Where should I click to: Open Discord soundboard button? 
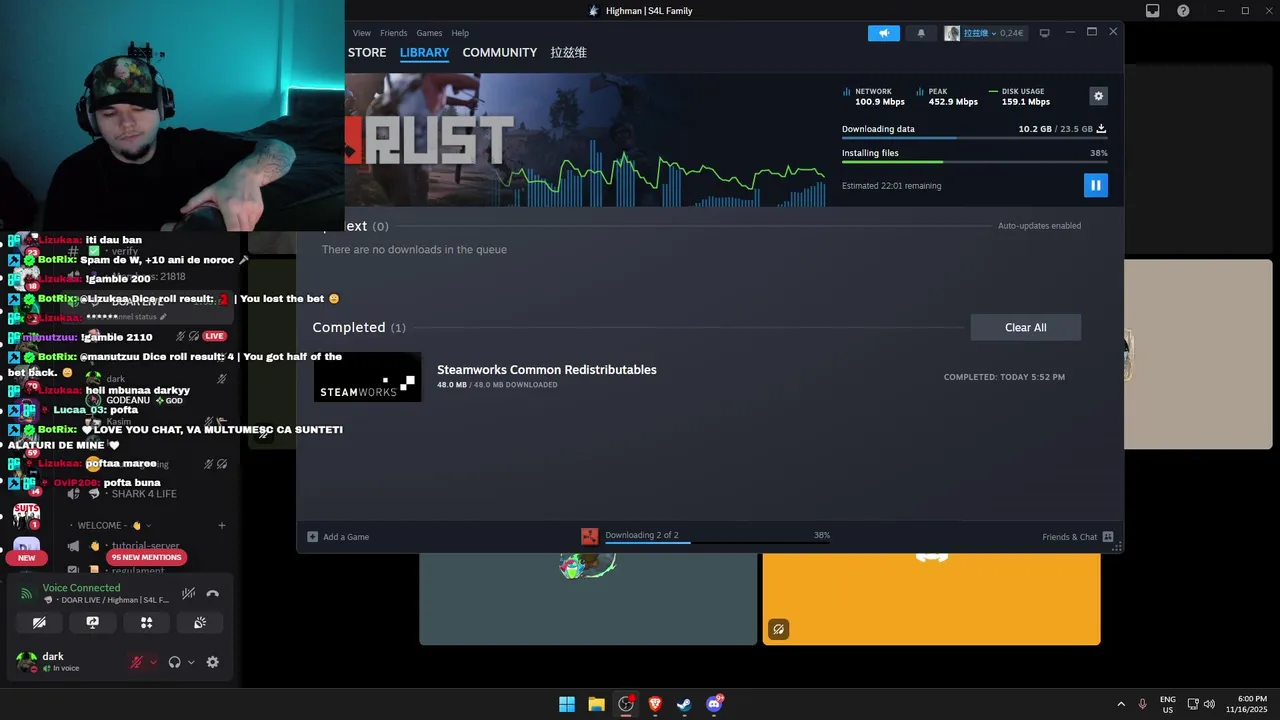200,622
